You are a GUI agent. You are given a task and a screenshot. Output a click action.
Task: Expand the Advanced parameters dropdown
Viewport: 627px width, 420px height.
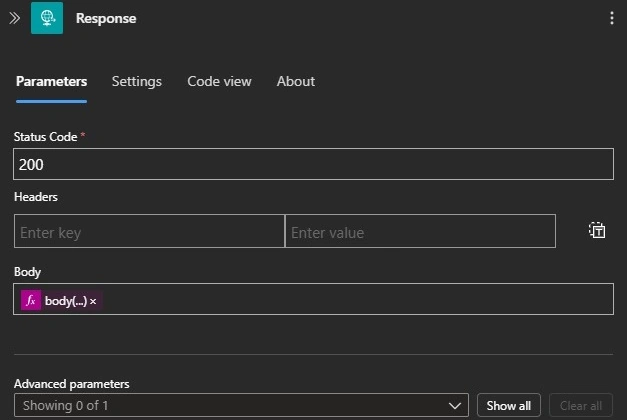coord(241,406)
